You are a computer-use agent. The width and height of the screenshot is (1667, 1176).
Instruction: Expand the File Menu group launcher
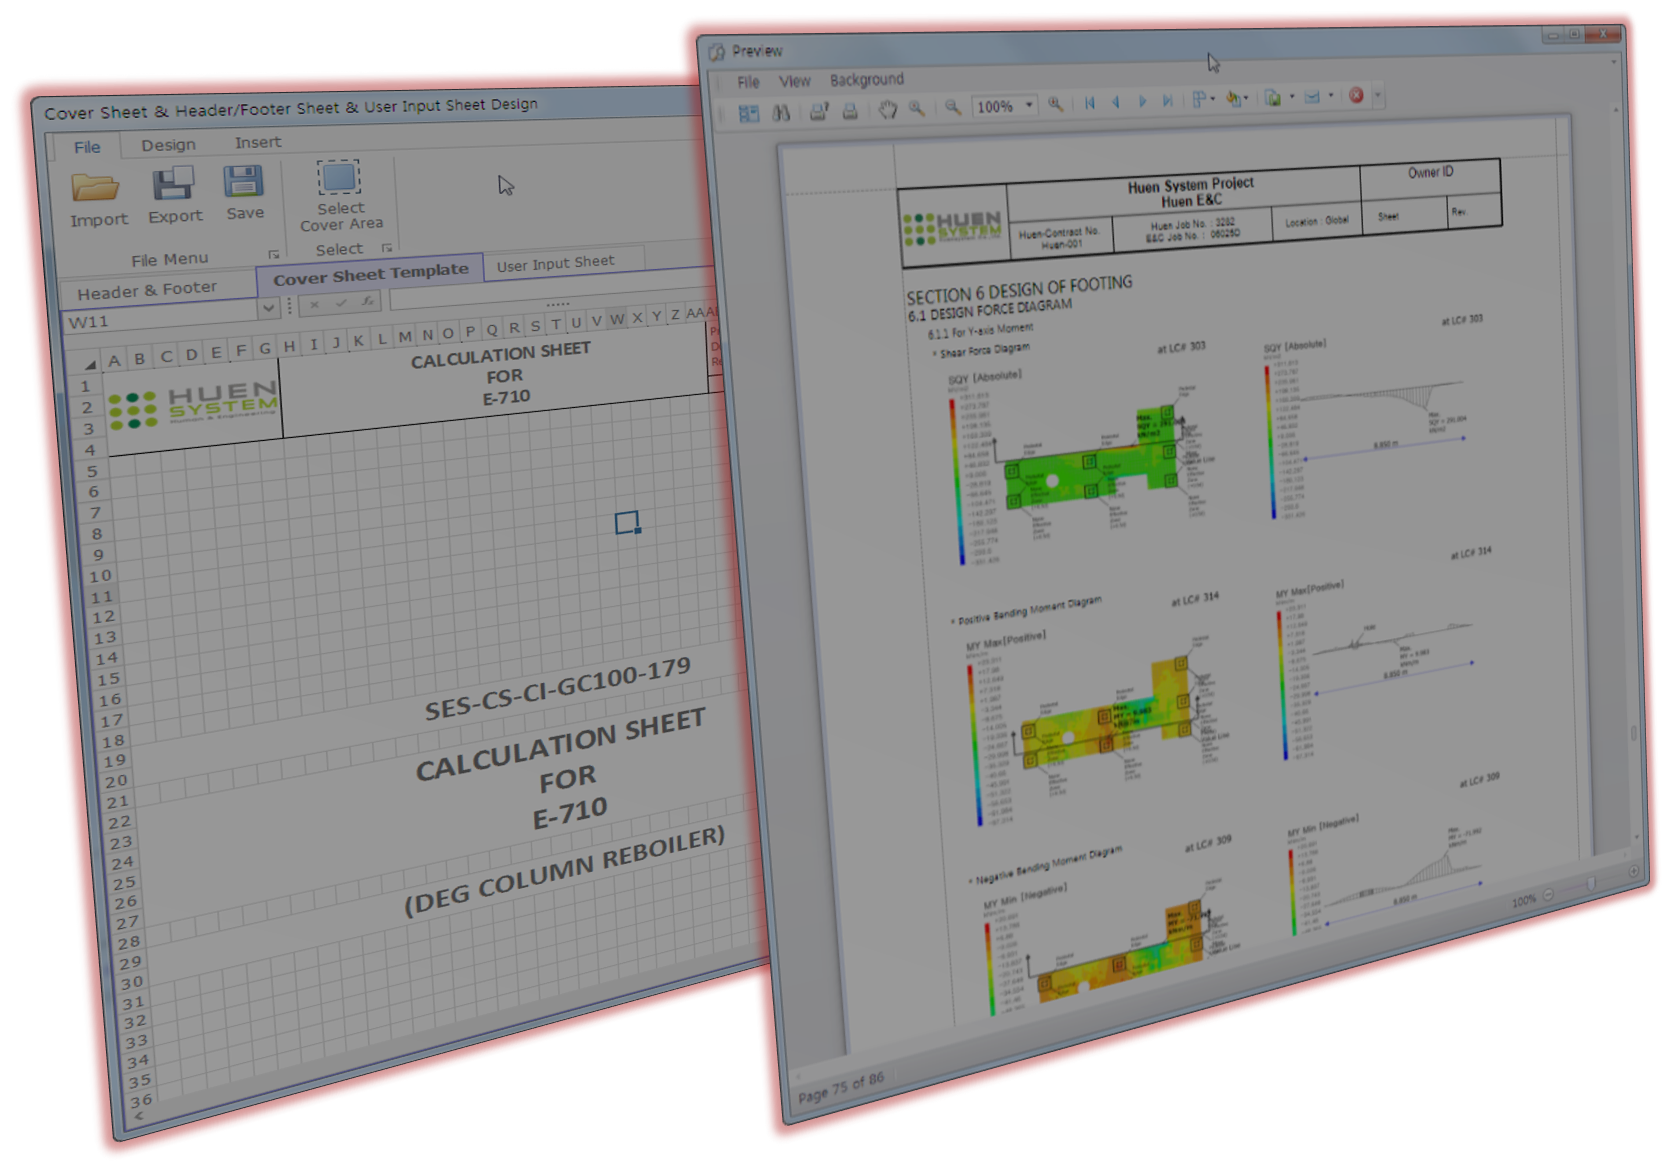tap(273, 255)
